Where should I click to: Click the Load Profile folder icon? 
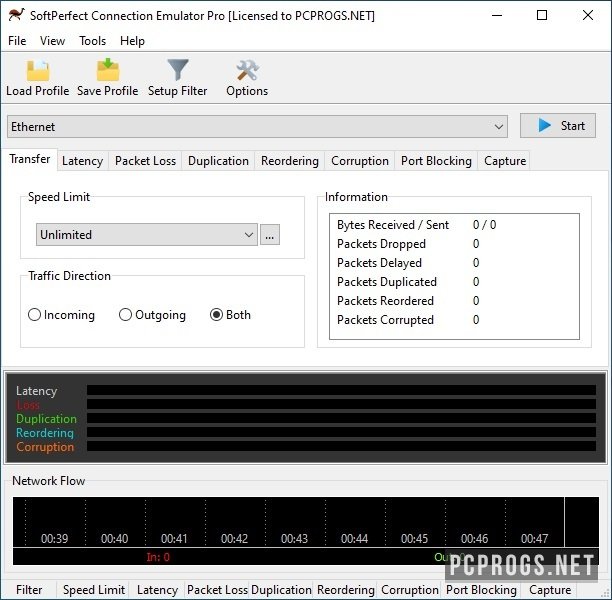(x=37, y=70)
